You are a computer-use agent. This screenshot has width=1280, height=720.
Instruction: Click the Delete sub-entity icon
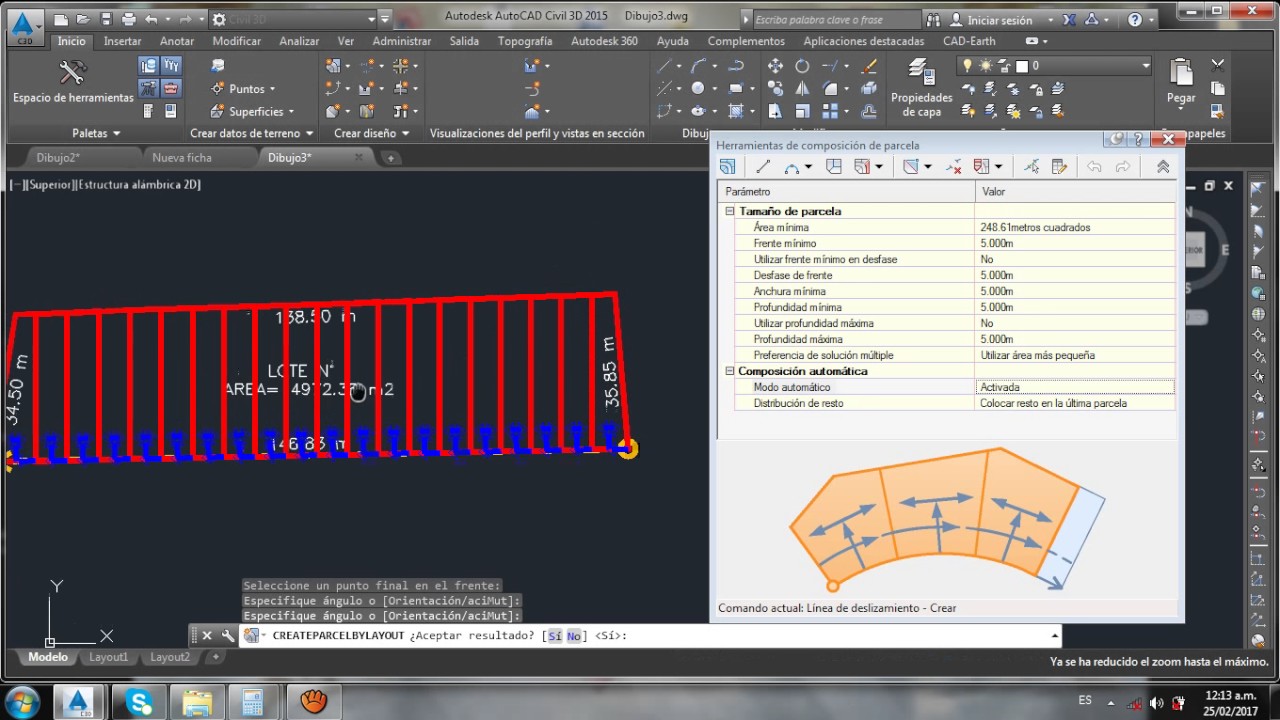[954, 167]
